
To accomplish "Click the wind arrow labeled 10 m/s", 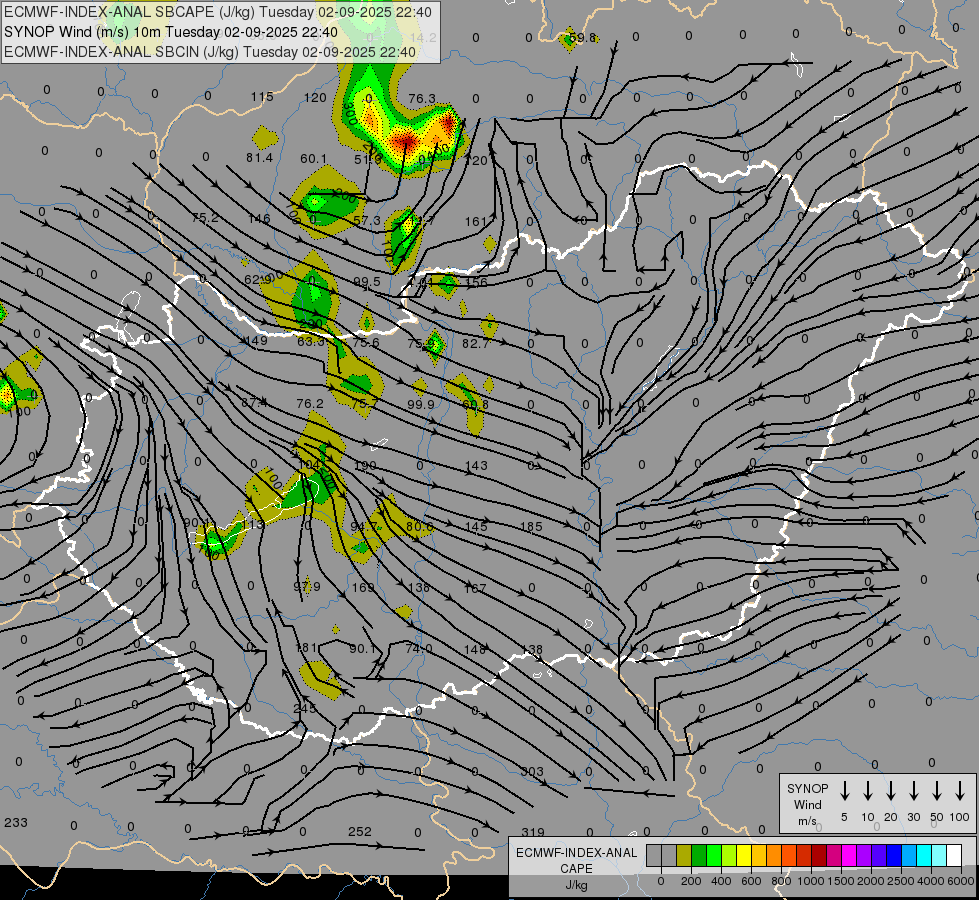I will [868, 790].
